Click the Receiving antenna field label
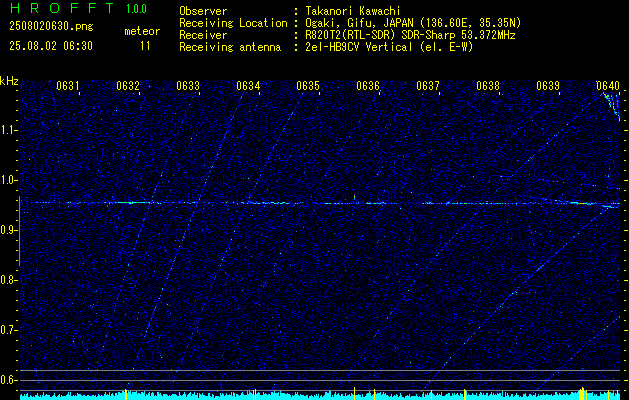 tap(230, 47)
